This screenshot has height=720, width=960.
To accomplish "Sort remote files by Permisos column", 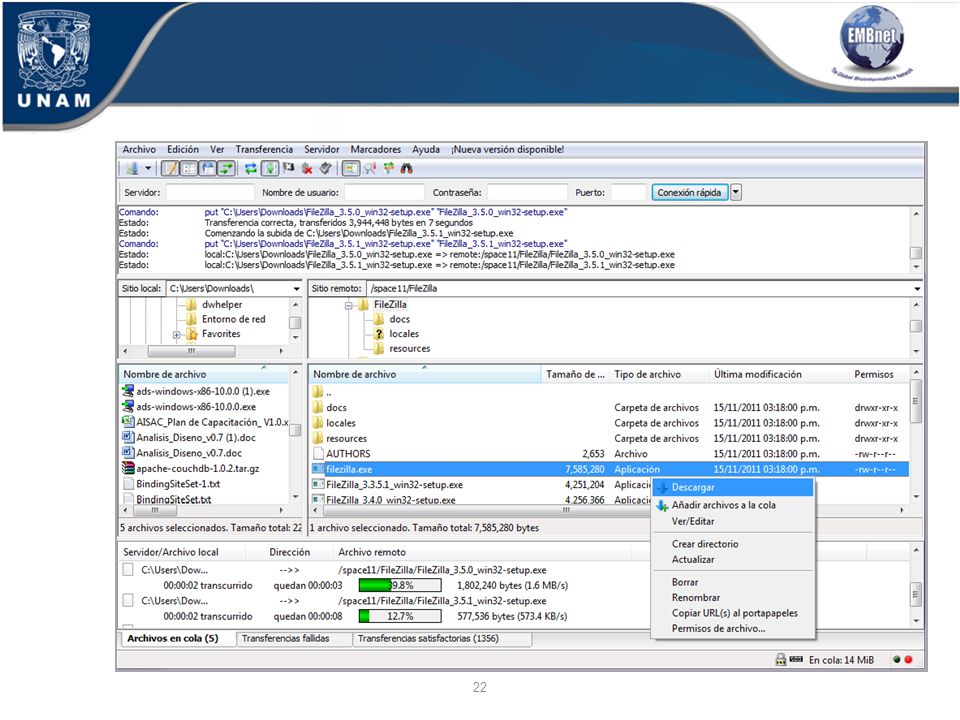I will (x=879, y=374).
